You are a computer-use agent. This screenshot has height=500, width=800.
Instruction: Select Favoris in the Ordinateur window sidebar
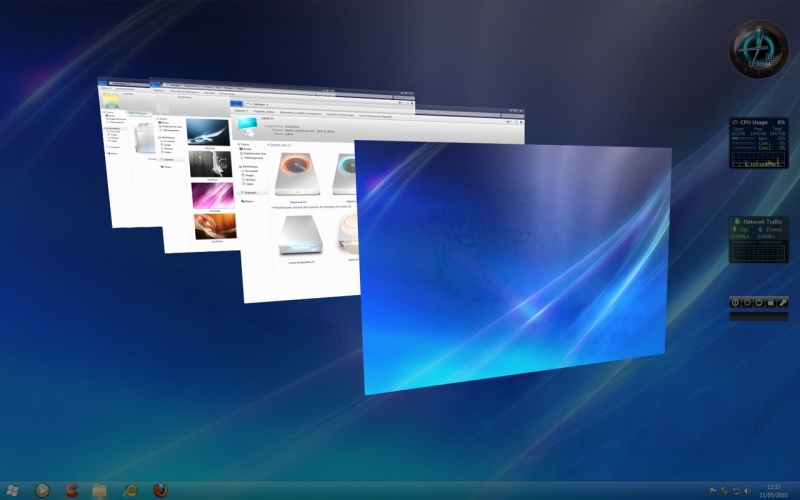coord(244,144)
